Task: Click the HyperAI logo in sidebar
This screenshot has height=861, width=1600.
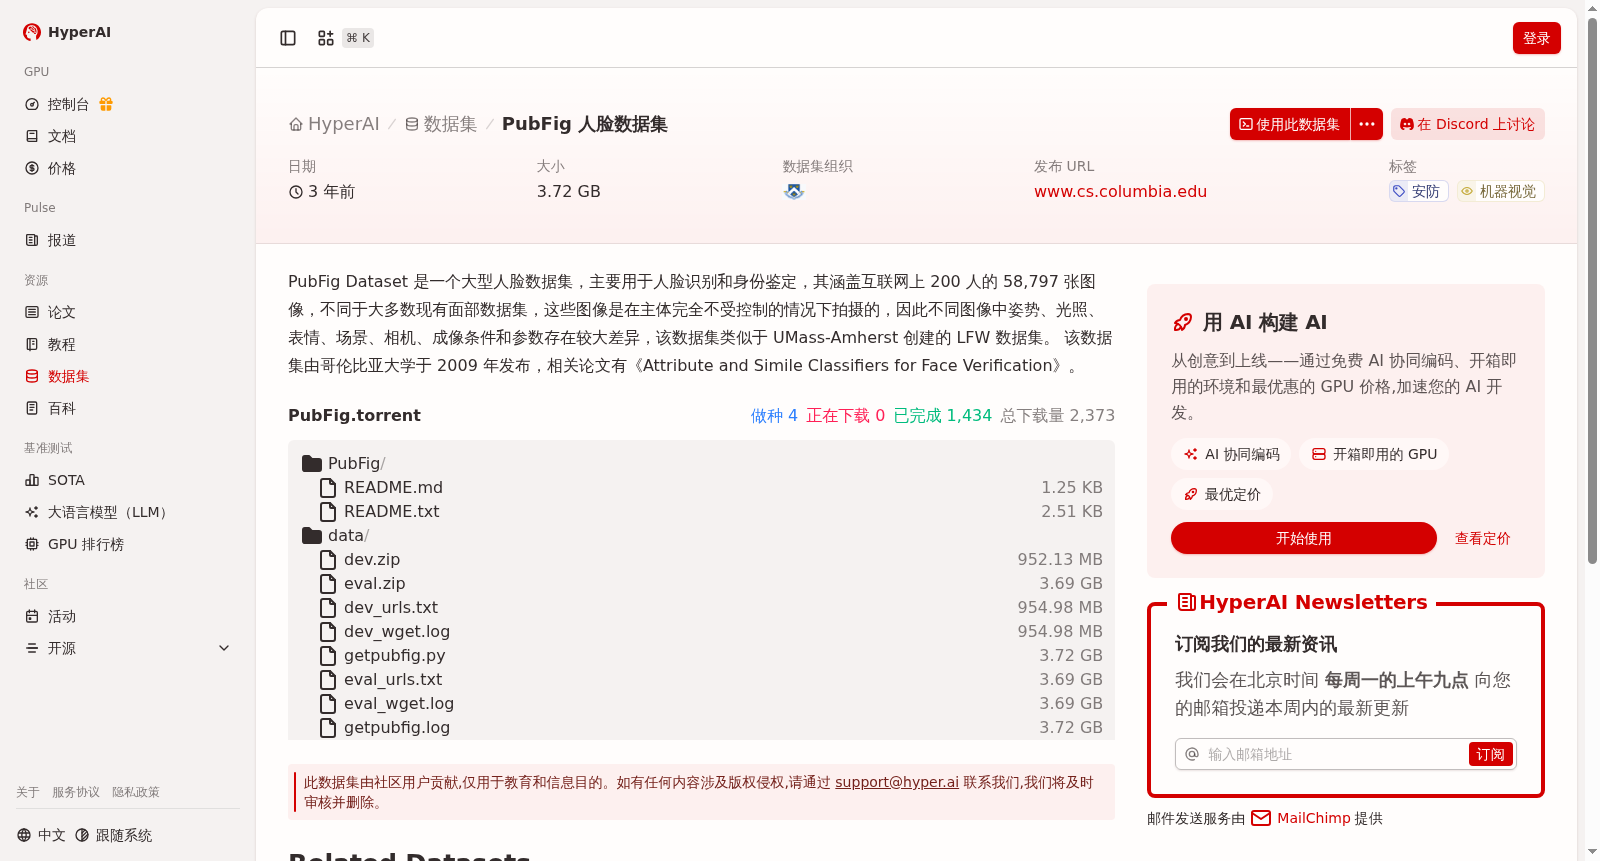Action: point(67,32)
